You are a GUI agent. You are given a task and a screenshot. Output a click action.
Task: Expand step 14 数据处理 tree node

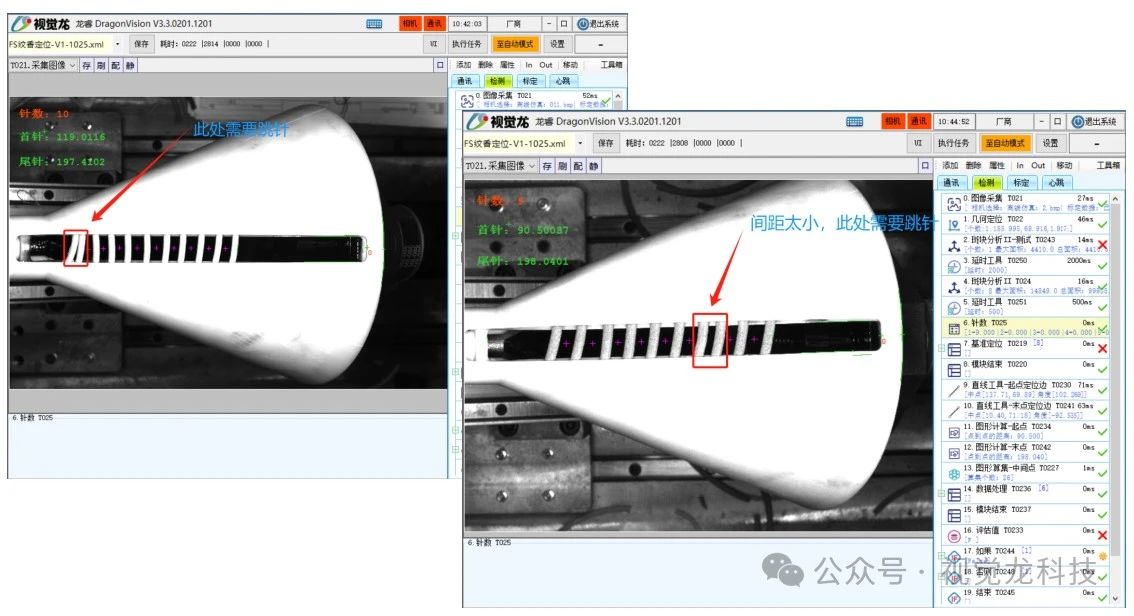(941, 495)
